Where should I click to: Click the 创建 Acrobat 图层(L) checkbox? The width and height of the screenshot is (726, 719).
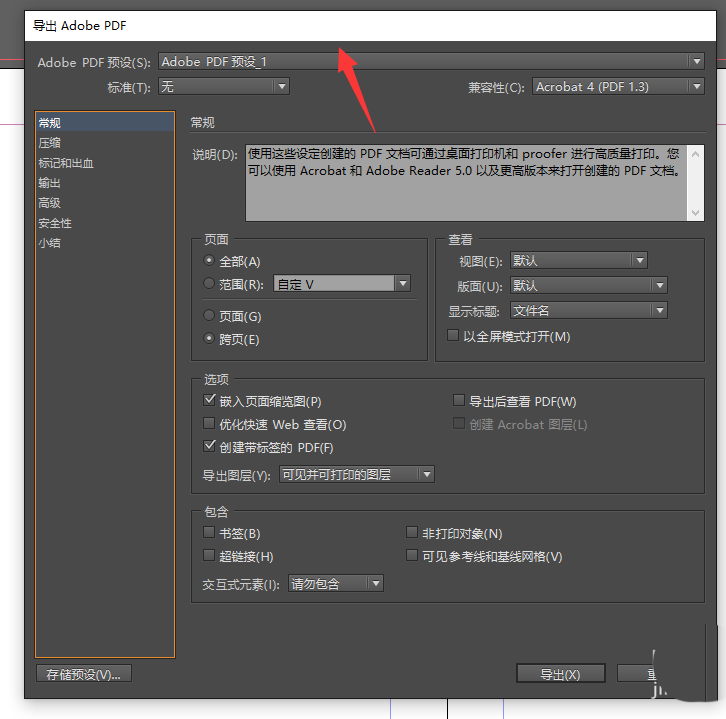pos(459,423)
